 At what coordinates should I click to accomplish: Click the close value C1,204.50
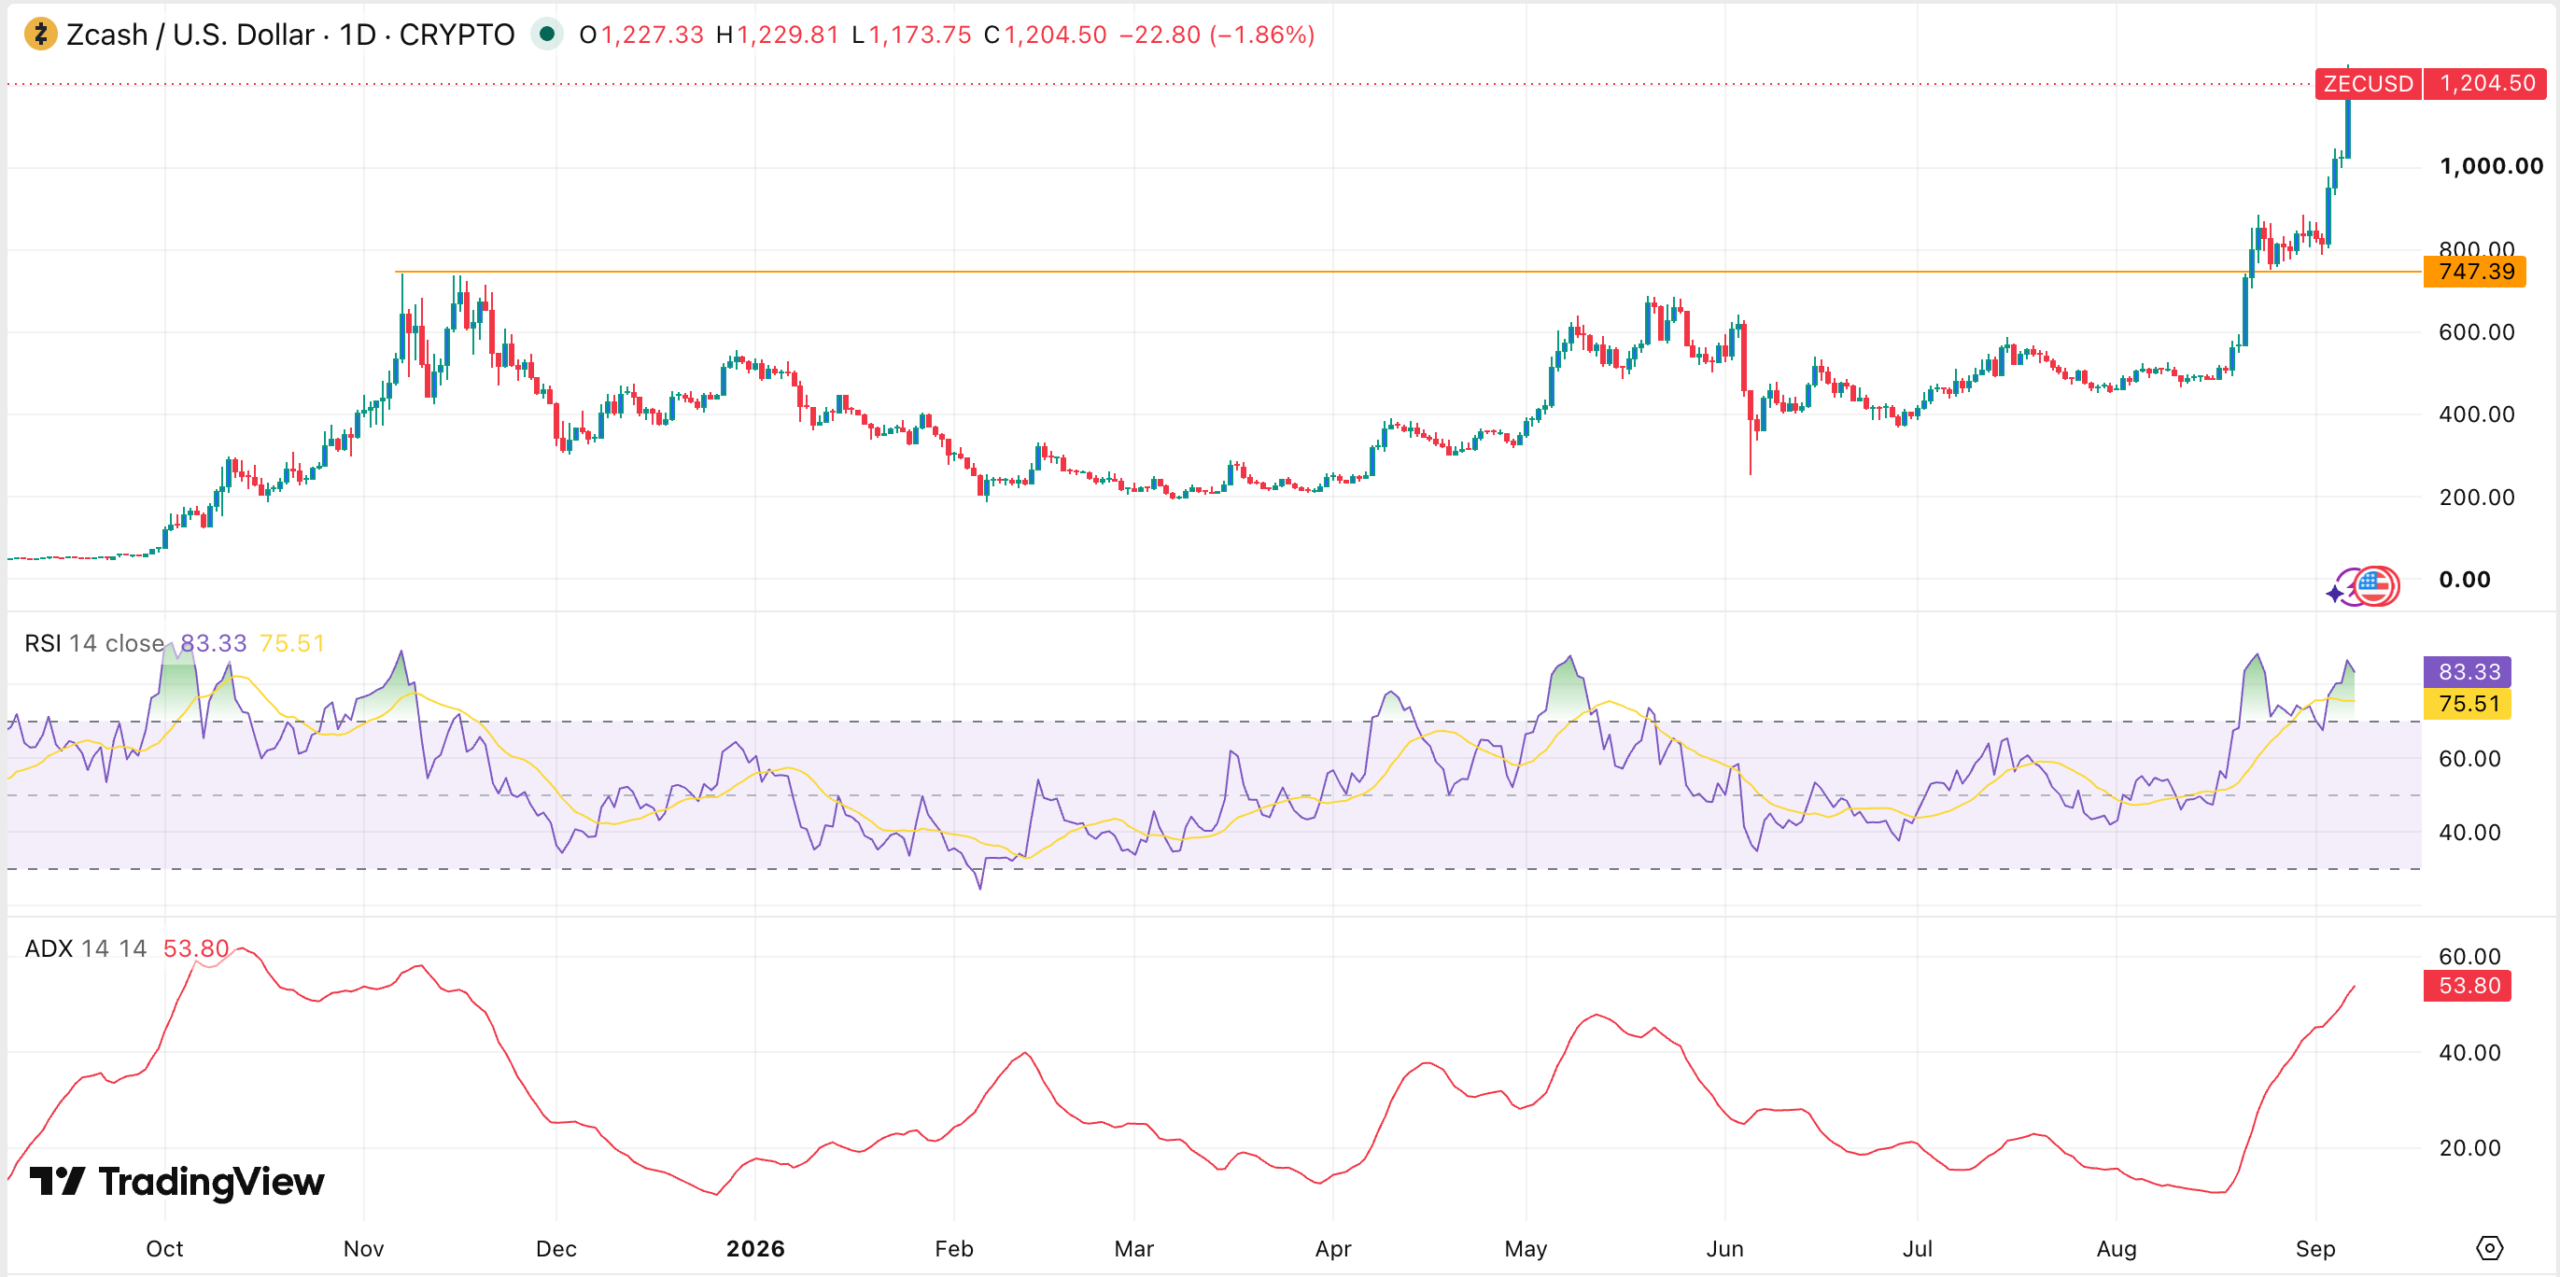click(1045, 35)
